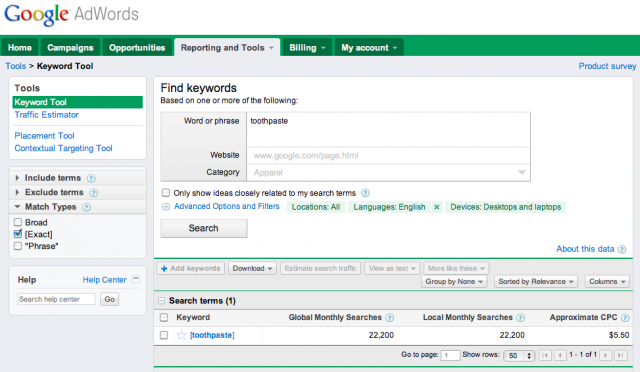640x372 pixels.
Task: Open the [toothpaste] keyword link
Action: tap(212, 335)
